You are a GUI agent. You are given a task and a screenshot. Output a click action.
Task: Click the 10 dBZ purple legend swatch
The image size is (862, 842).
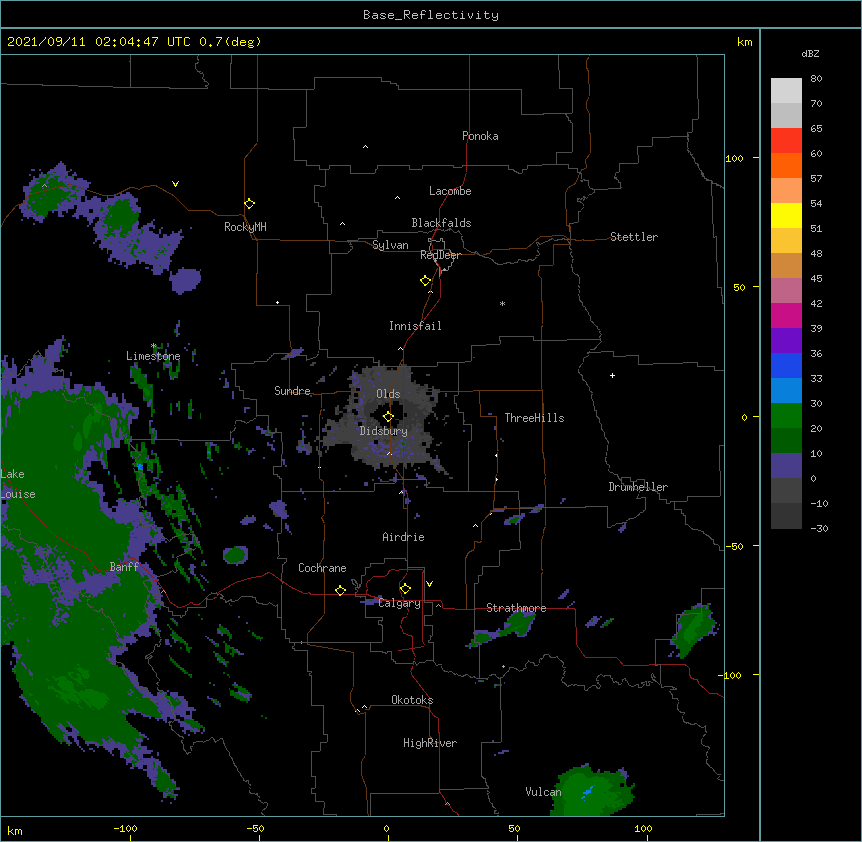786,466
